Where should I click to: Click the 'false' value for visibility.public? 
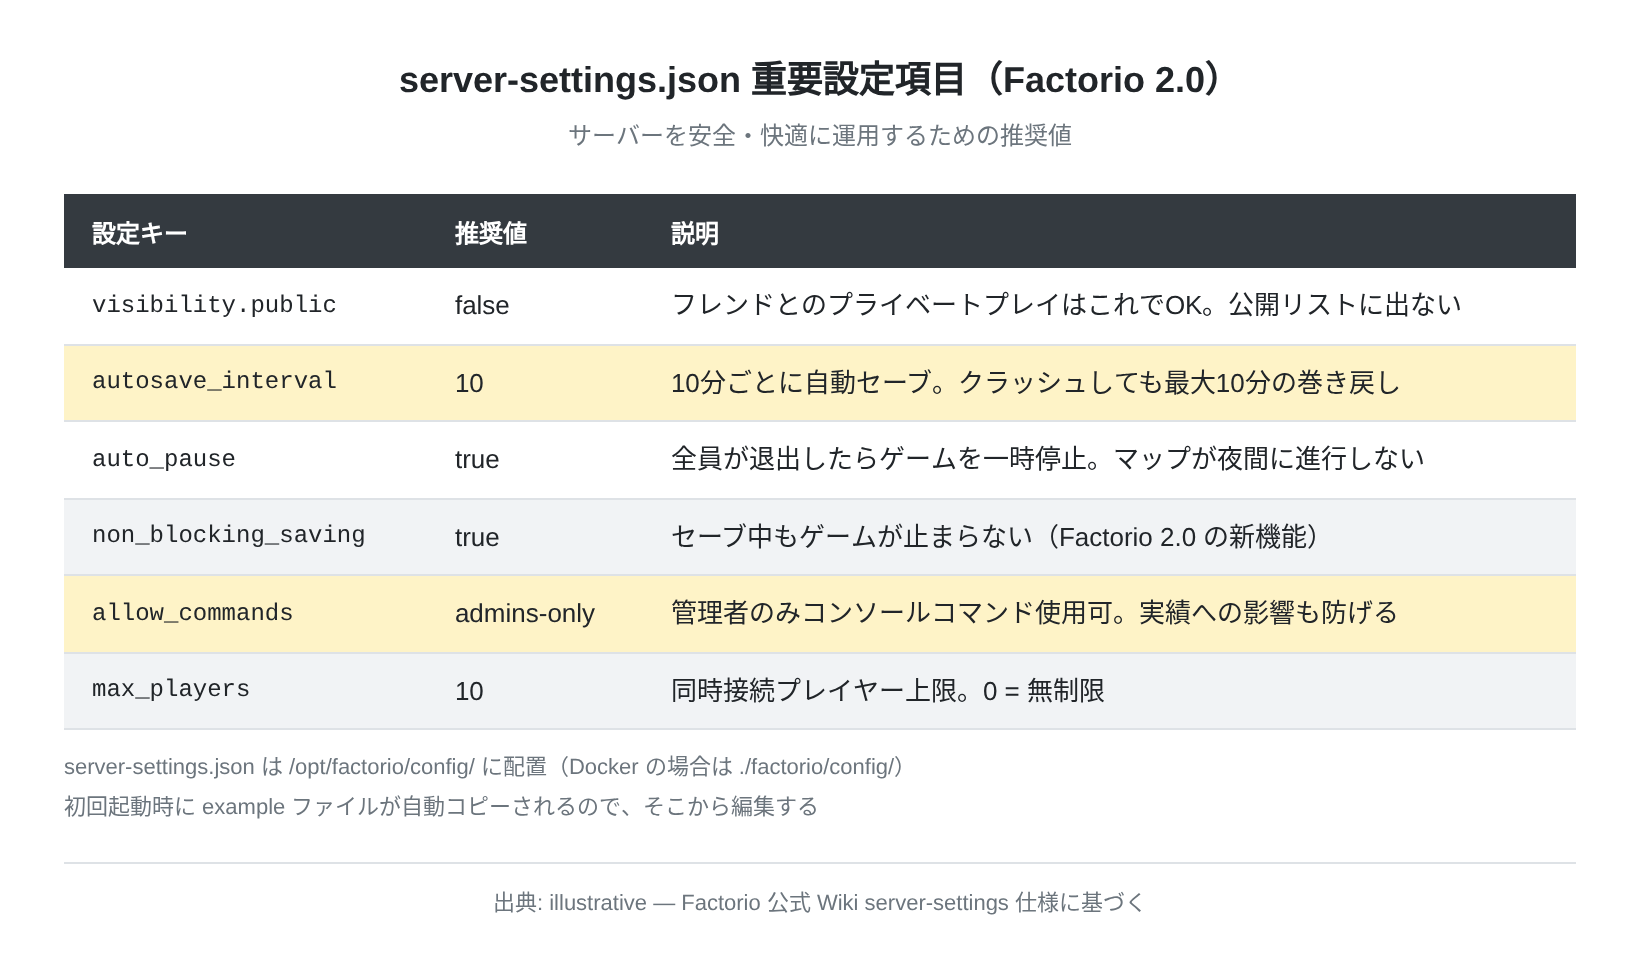[482, 305]
